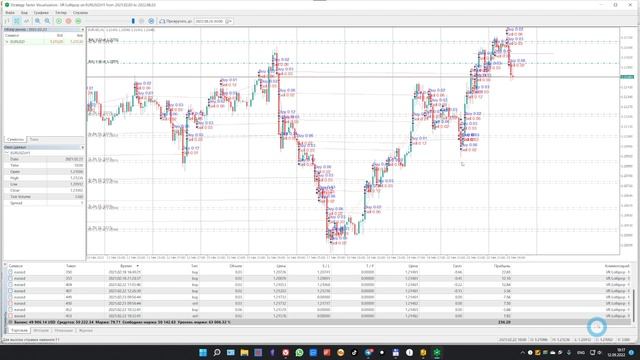Open the Файл menu
Screen dimensions: 640x360
pyautogui.click(x=10, y=13)
